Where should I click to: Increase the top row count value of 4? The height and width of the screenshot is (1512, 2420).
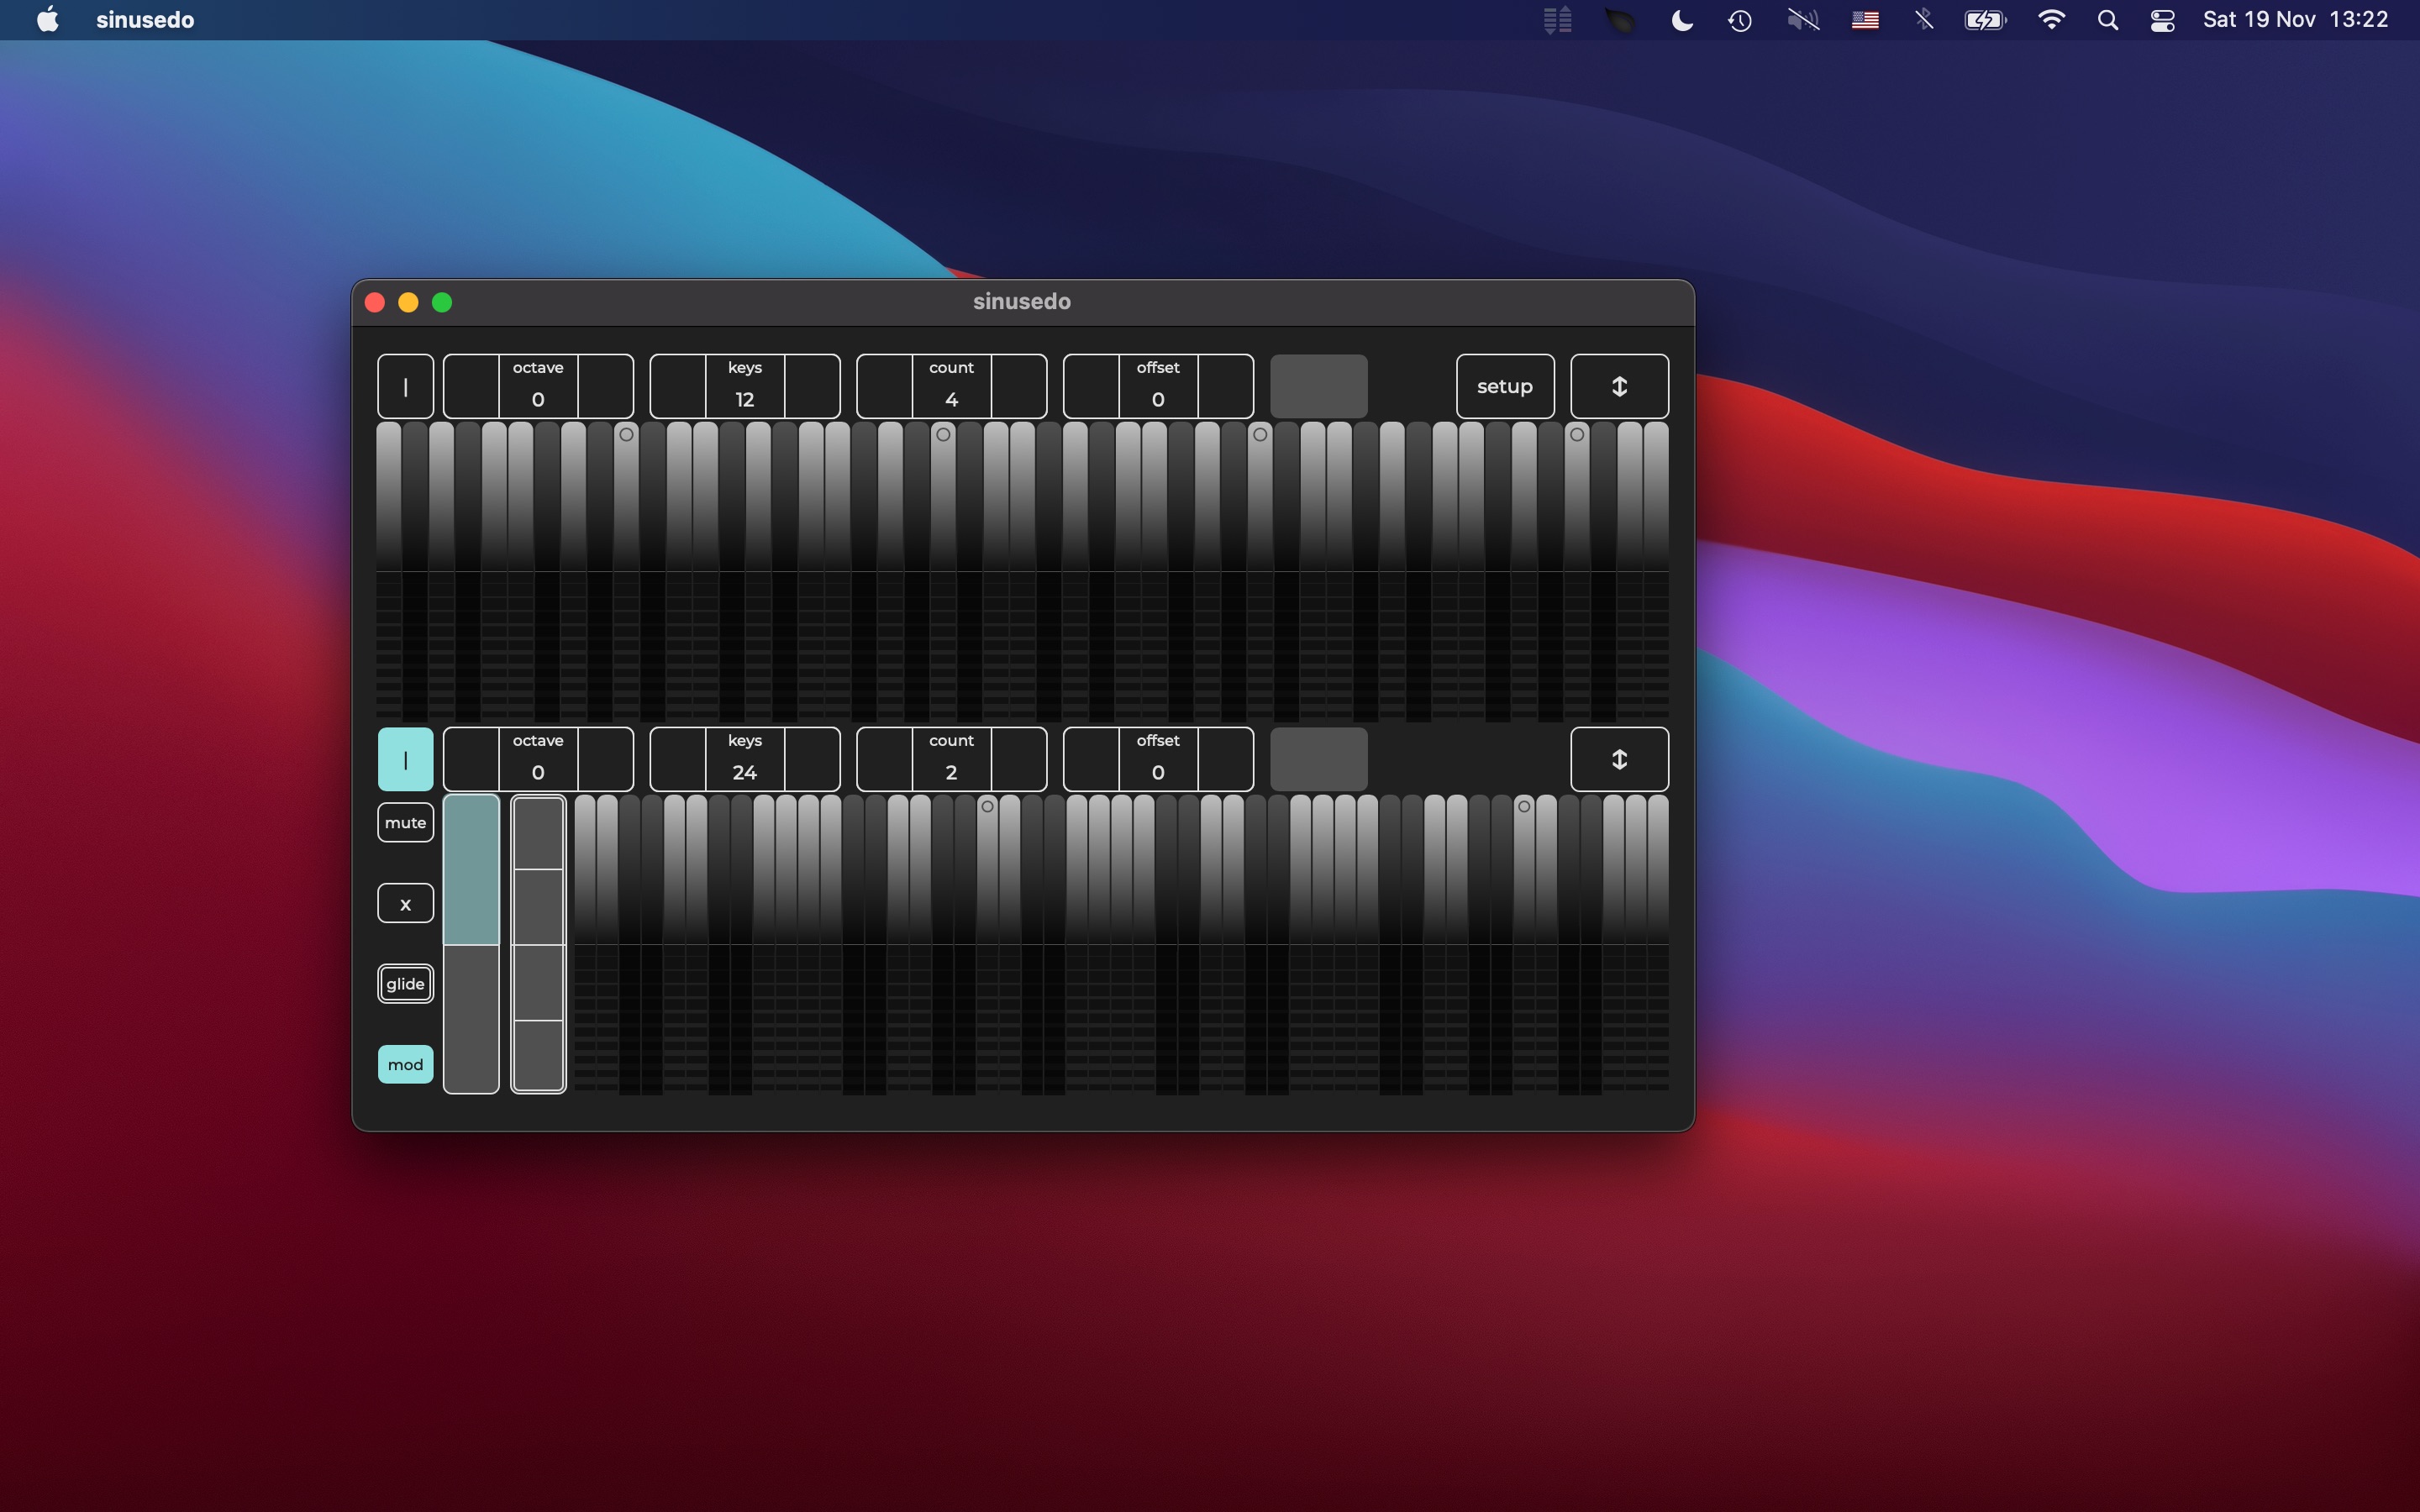click(x=1019, y=386)
